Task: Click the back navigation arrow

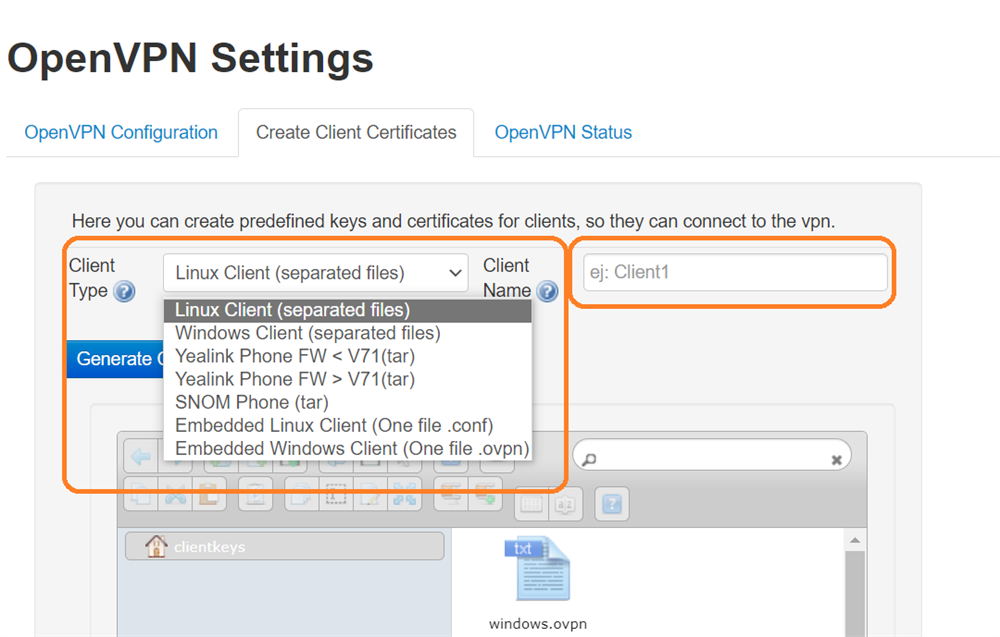Action: pos(140,456)
